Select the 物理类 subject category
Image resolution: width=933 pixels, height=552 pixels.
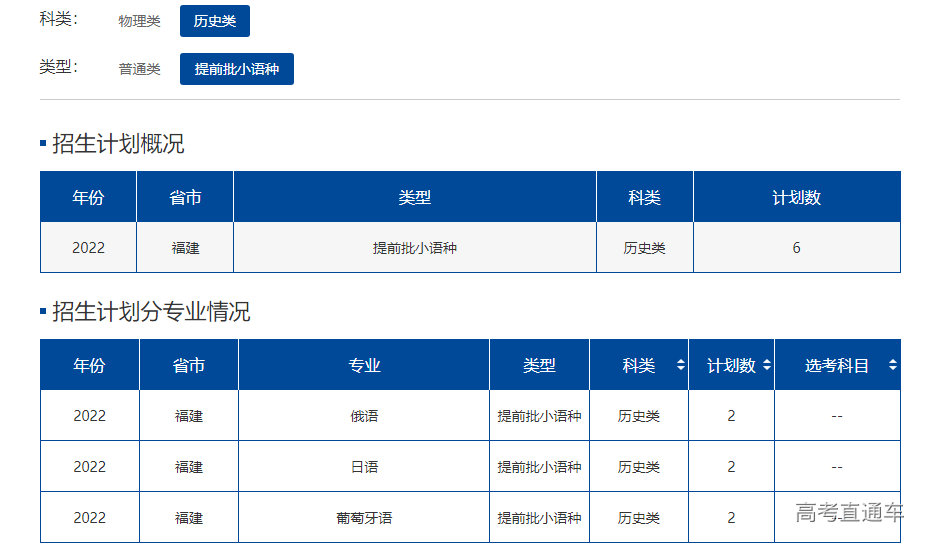tap(139, 21)
